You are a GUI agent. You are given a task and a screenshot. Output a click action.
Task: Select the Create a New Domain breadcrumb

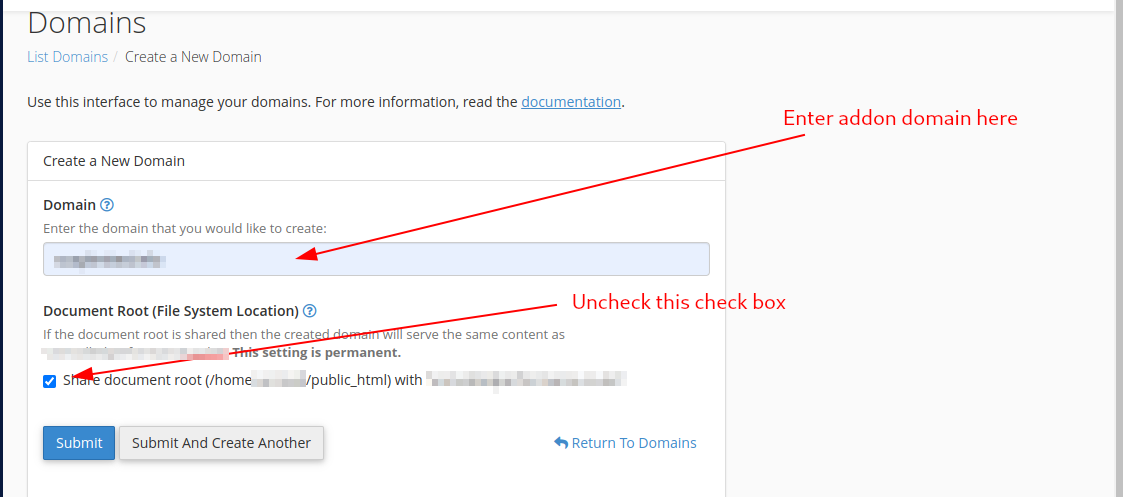(x=193, y=57)
